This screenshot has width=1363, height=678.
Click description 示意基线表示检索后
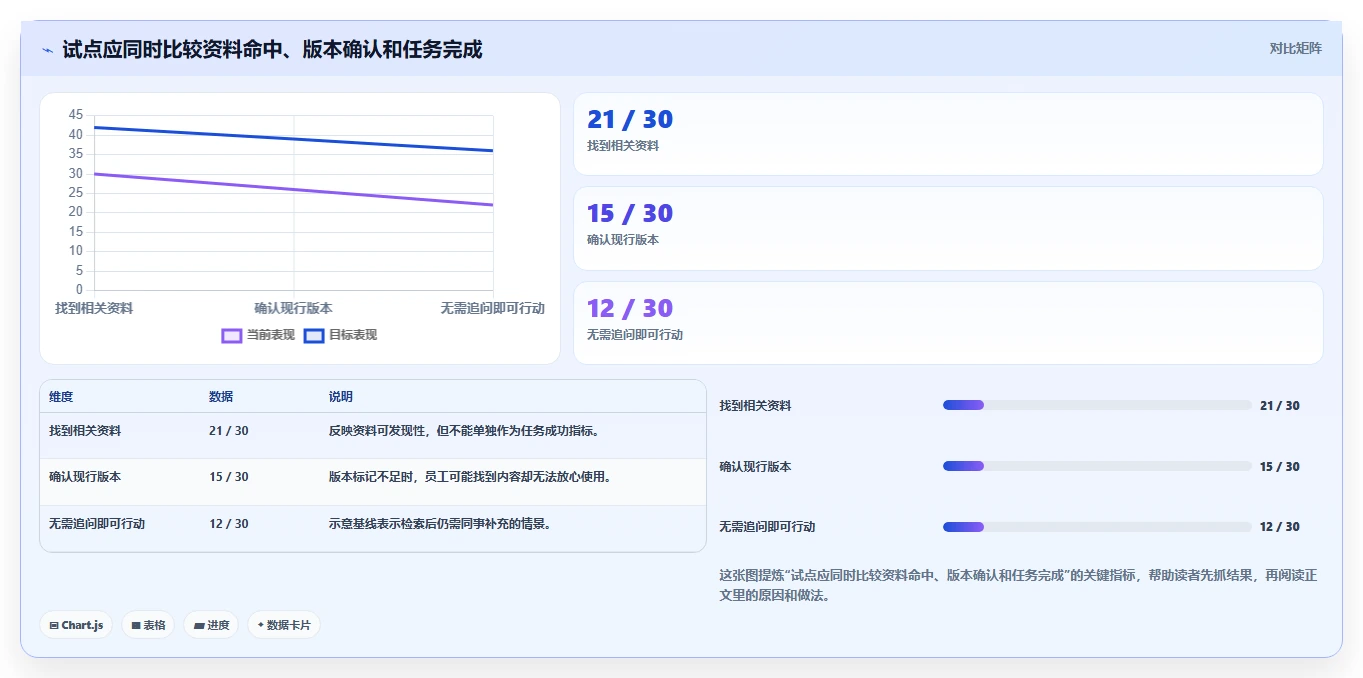[441, 524]
